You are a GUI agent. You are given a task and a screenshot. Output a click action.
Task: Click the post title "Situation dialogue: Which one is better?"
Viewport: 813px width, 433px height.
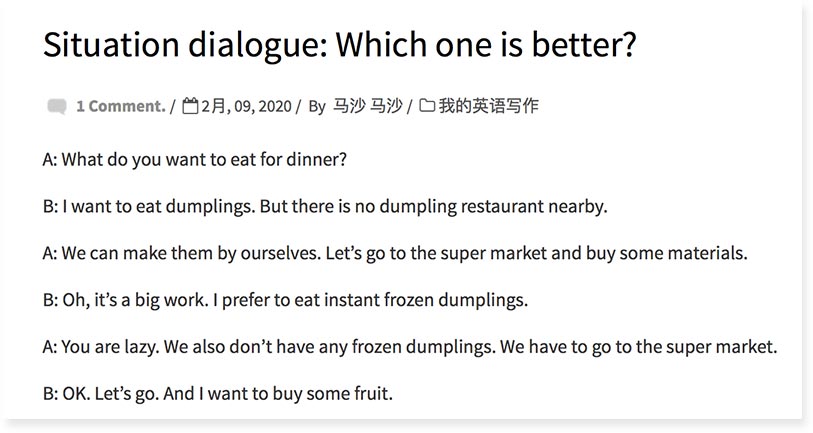(x=340, y=45)
